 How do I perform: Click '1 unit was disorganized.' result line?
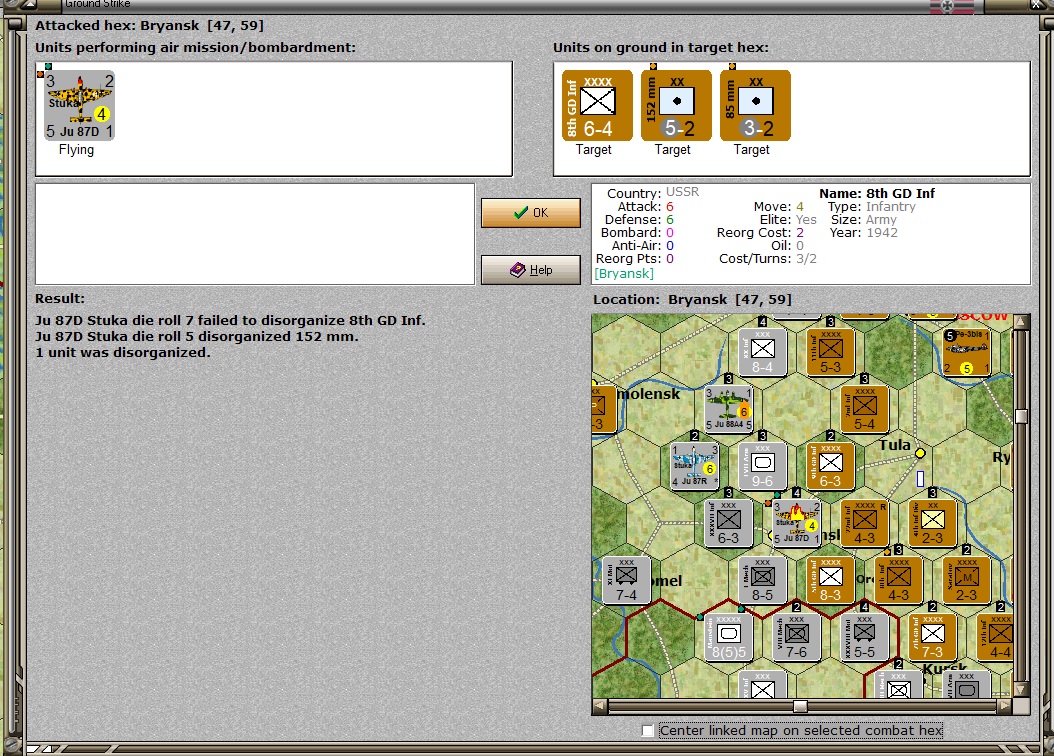click(x=122, y=353)
